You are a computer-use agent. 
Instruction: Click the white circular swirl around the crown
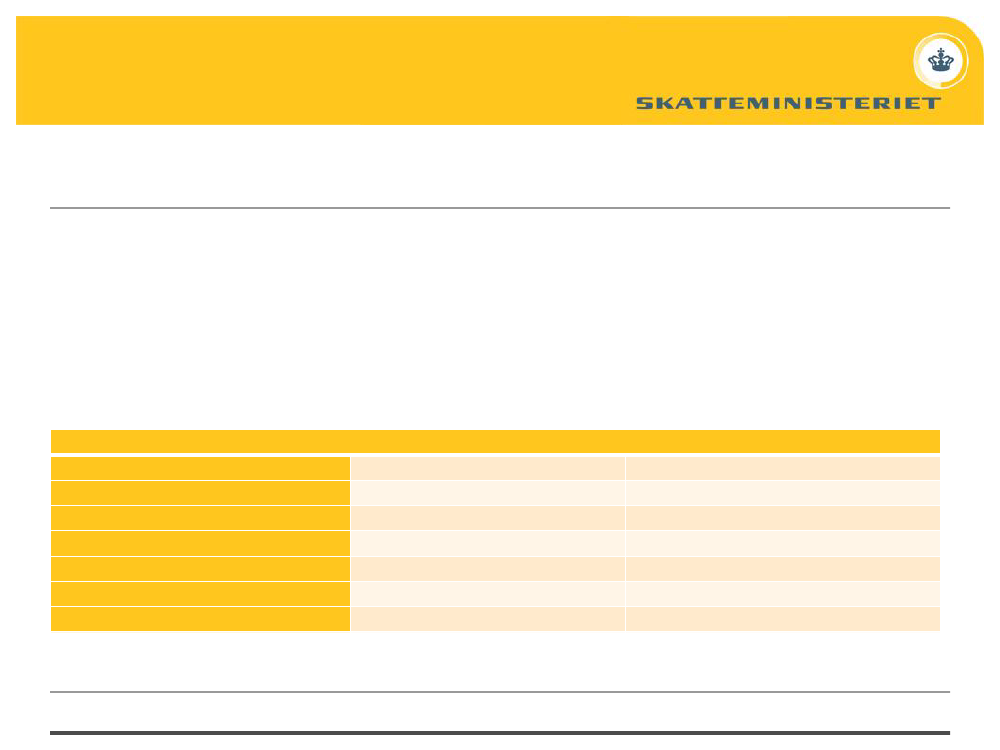[x=941, y=61]
